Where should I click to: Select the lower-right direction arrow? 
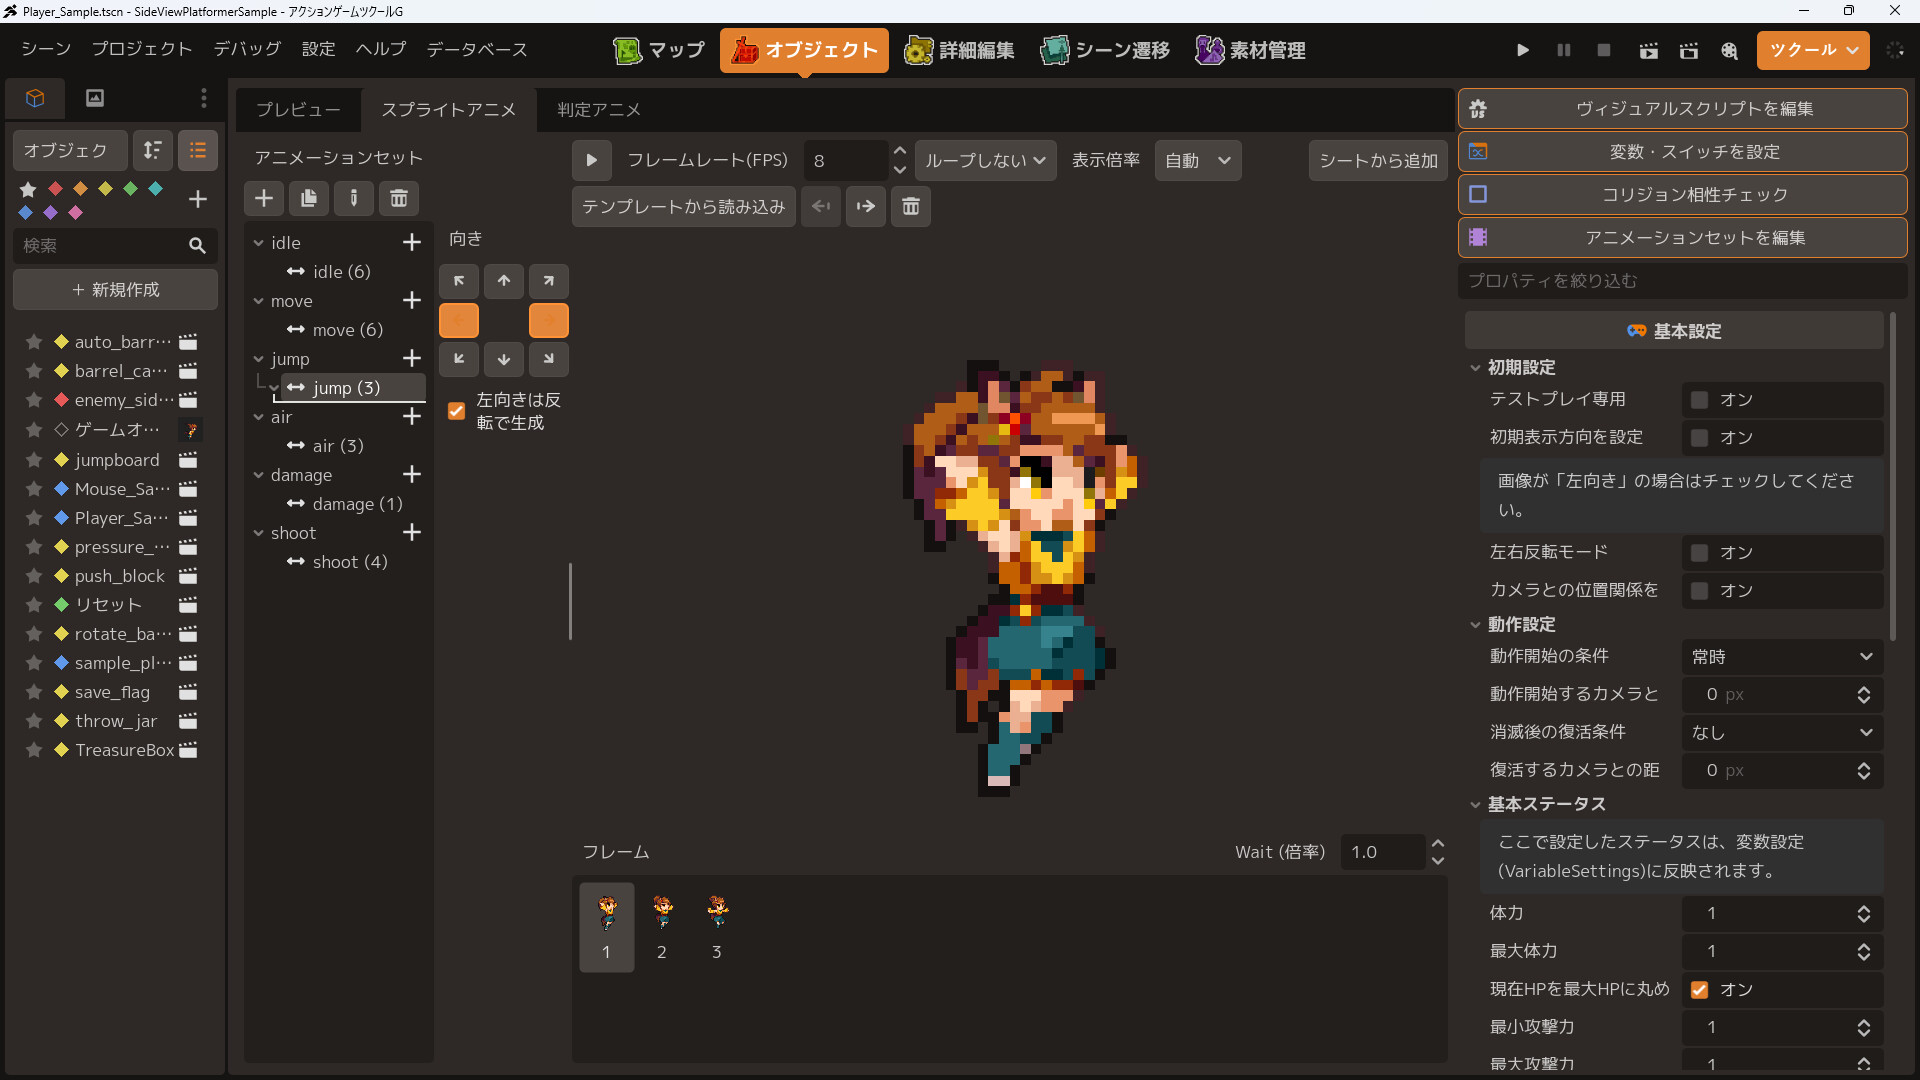click(549, 359)
